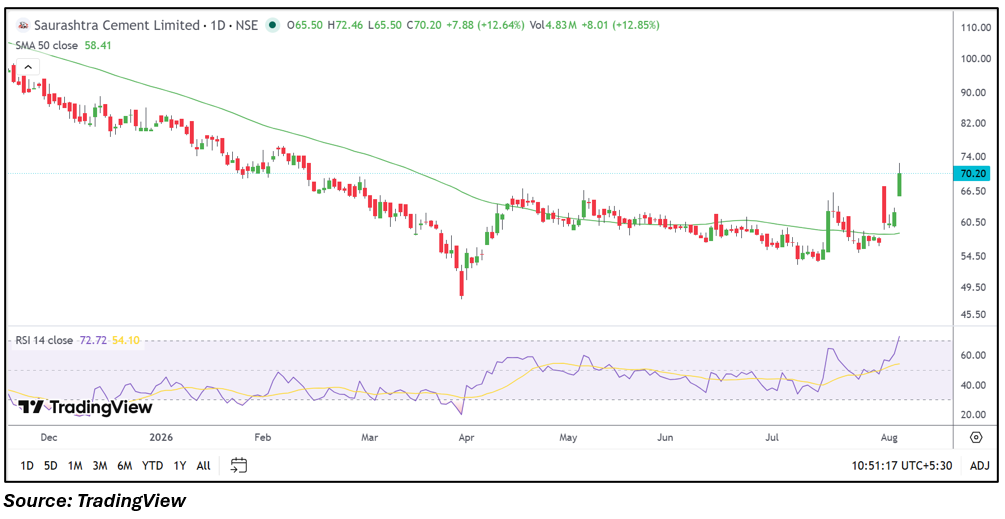Screen dimensions: 1005x519
Task: Click the open value O65.50
Action: click(x=304, y=26)
